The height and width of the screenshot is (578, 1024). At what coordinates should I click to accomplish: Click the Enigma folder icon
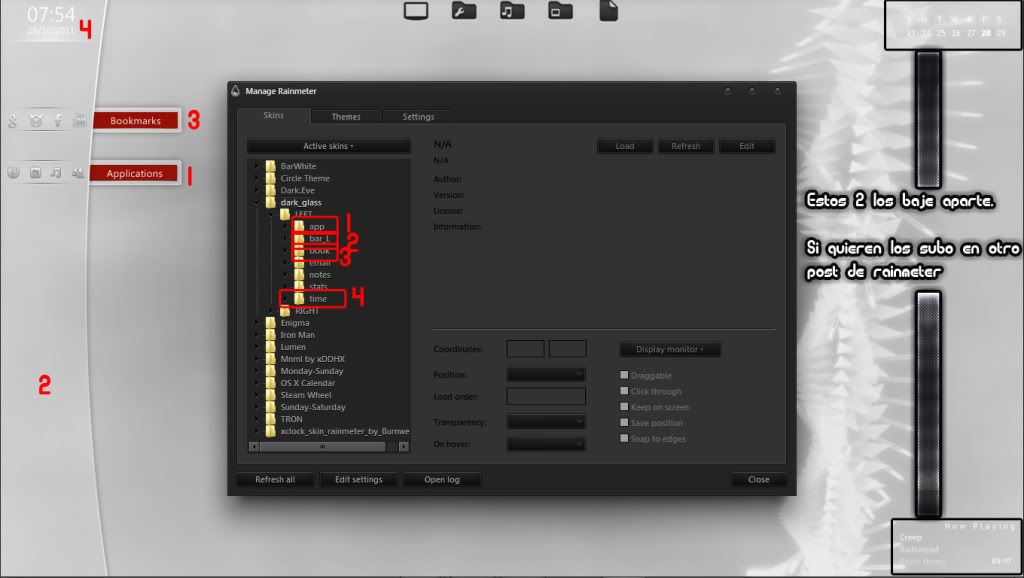(270, 323)
